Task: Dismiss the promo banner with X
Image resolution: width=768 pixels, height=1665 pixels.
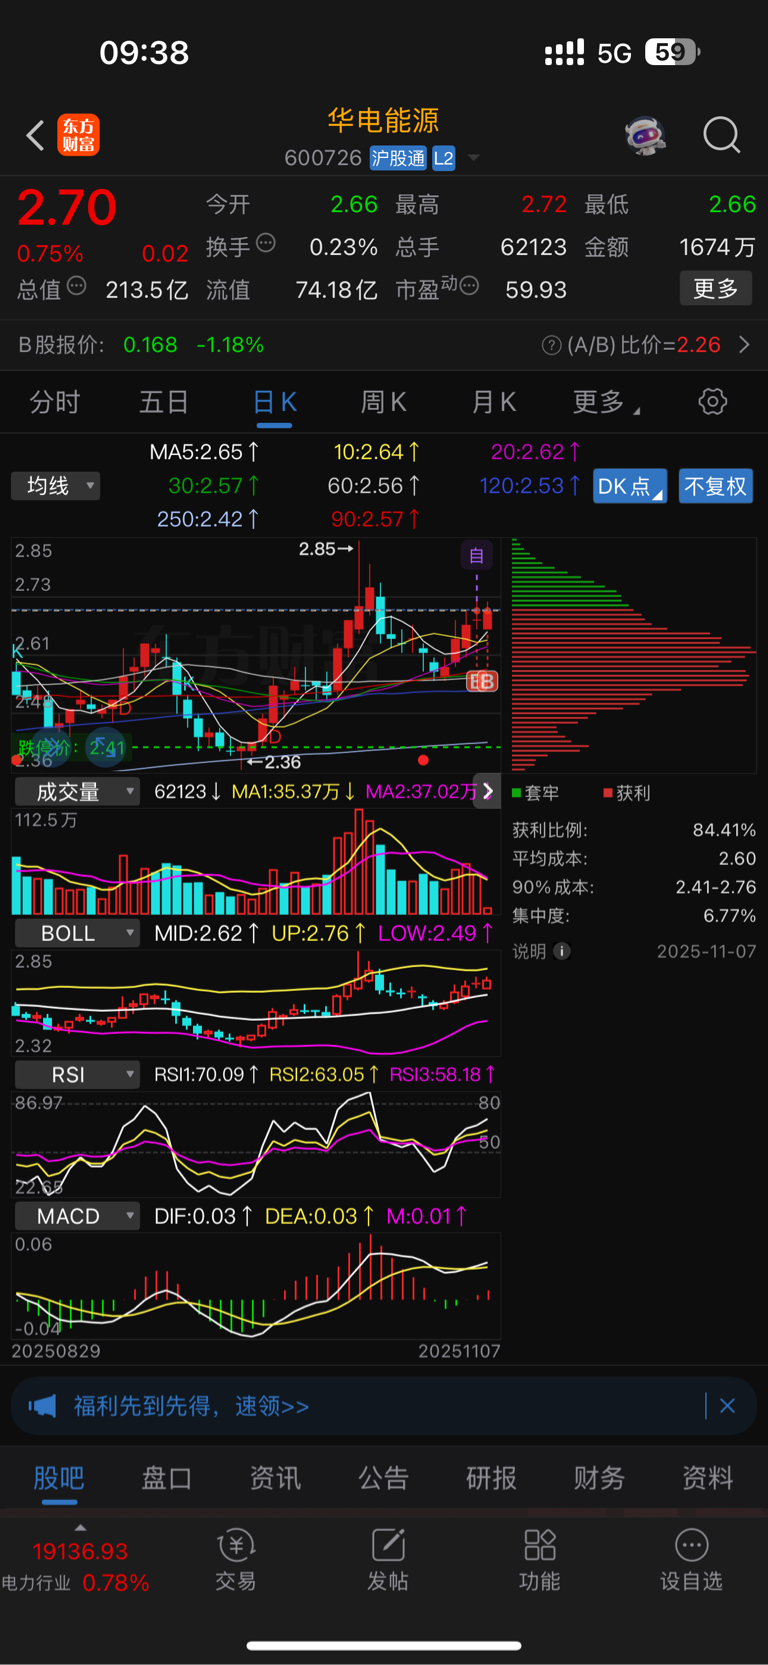Action: click(x=728, y=1406)
